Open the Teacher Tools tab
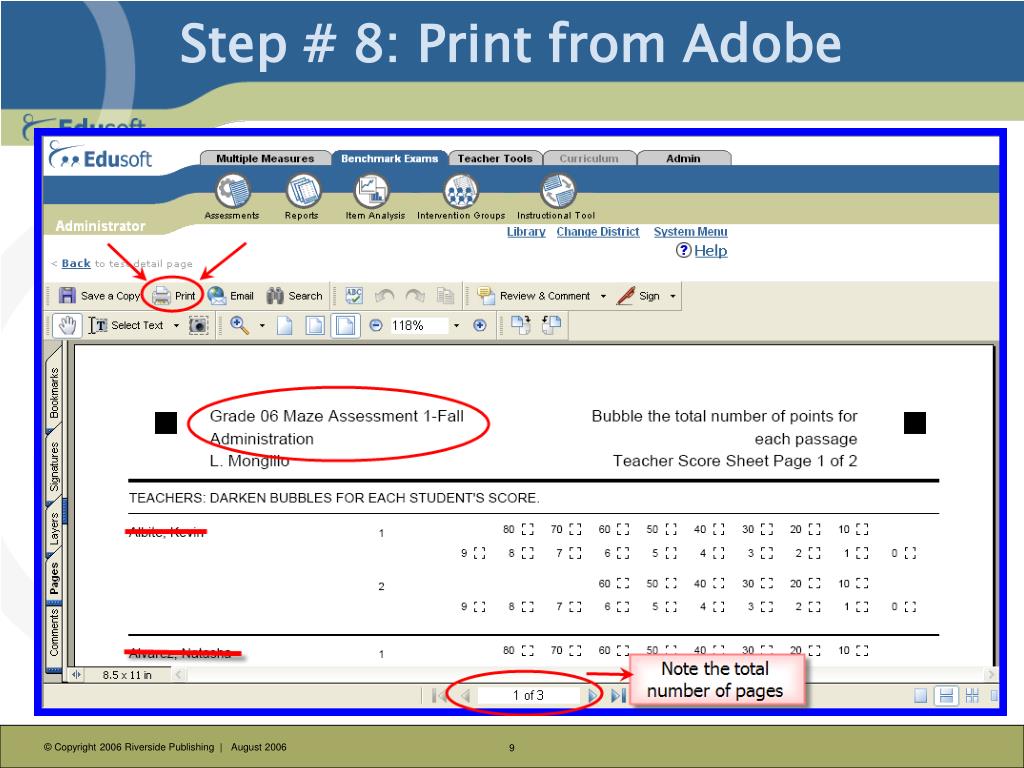1024x768 pixels. pyautogui.click(x=495, y=158)
